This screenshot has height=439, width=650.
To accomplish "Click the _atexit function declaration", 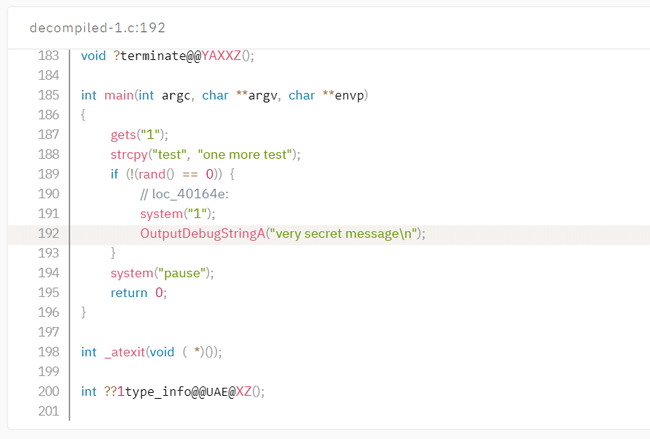I will coord(125,351).
